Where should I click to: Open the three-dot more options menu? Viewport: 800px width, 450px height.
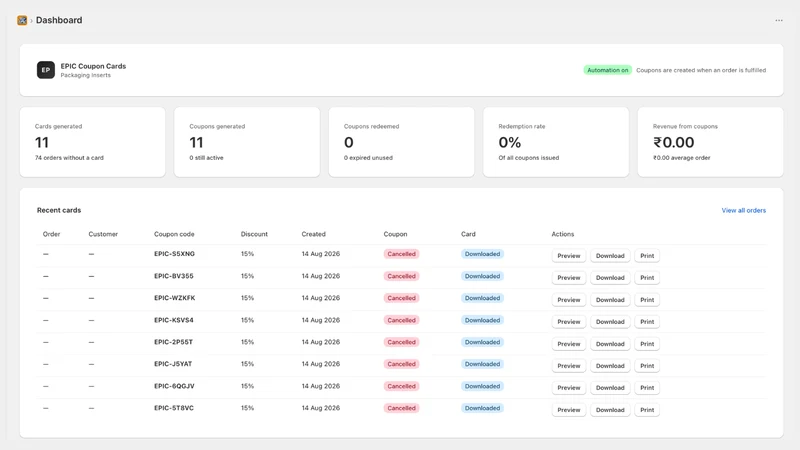pyautogui.click(x=779, y=20)
